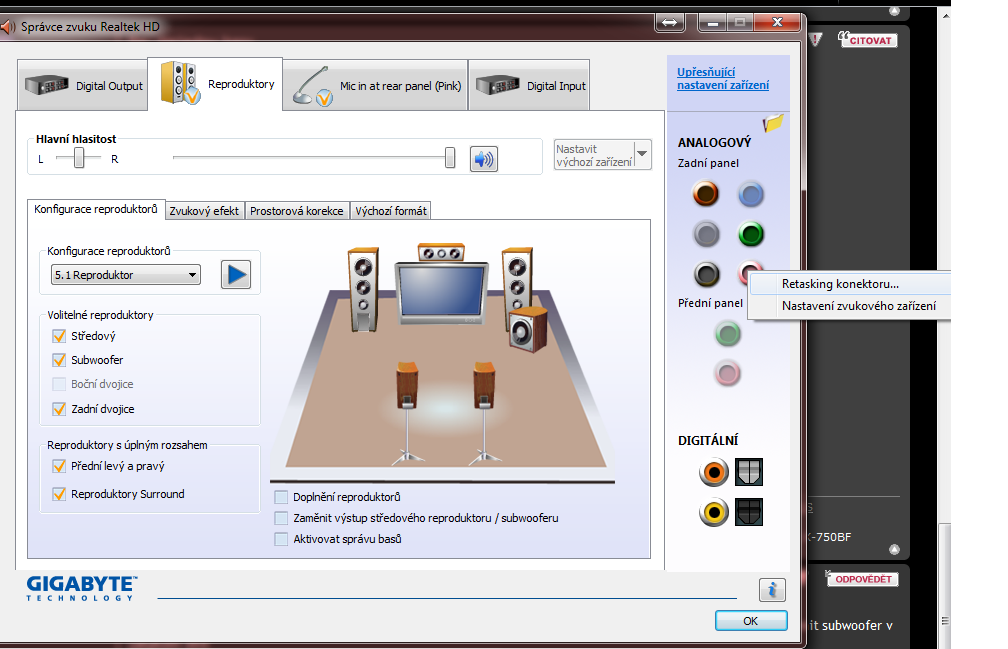Image resolution: width=1008 pixels, height=649 pixels.
Task: Switch to the Digital Output tab
Action: point(83,85)
